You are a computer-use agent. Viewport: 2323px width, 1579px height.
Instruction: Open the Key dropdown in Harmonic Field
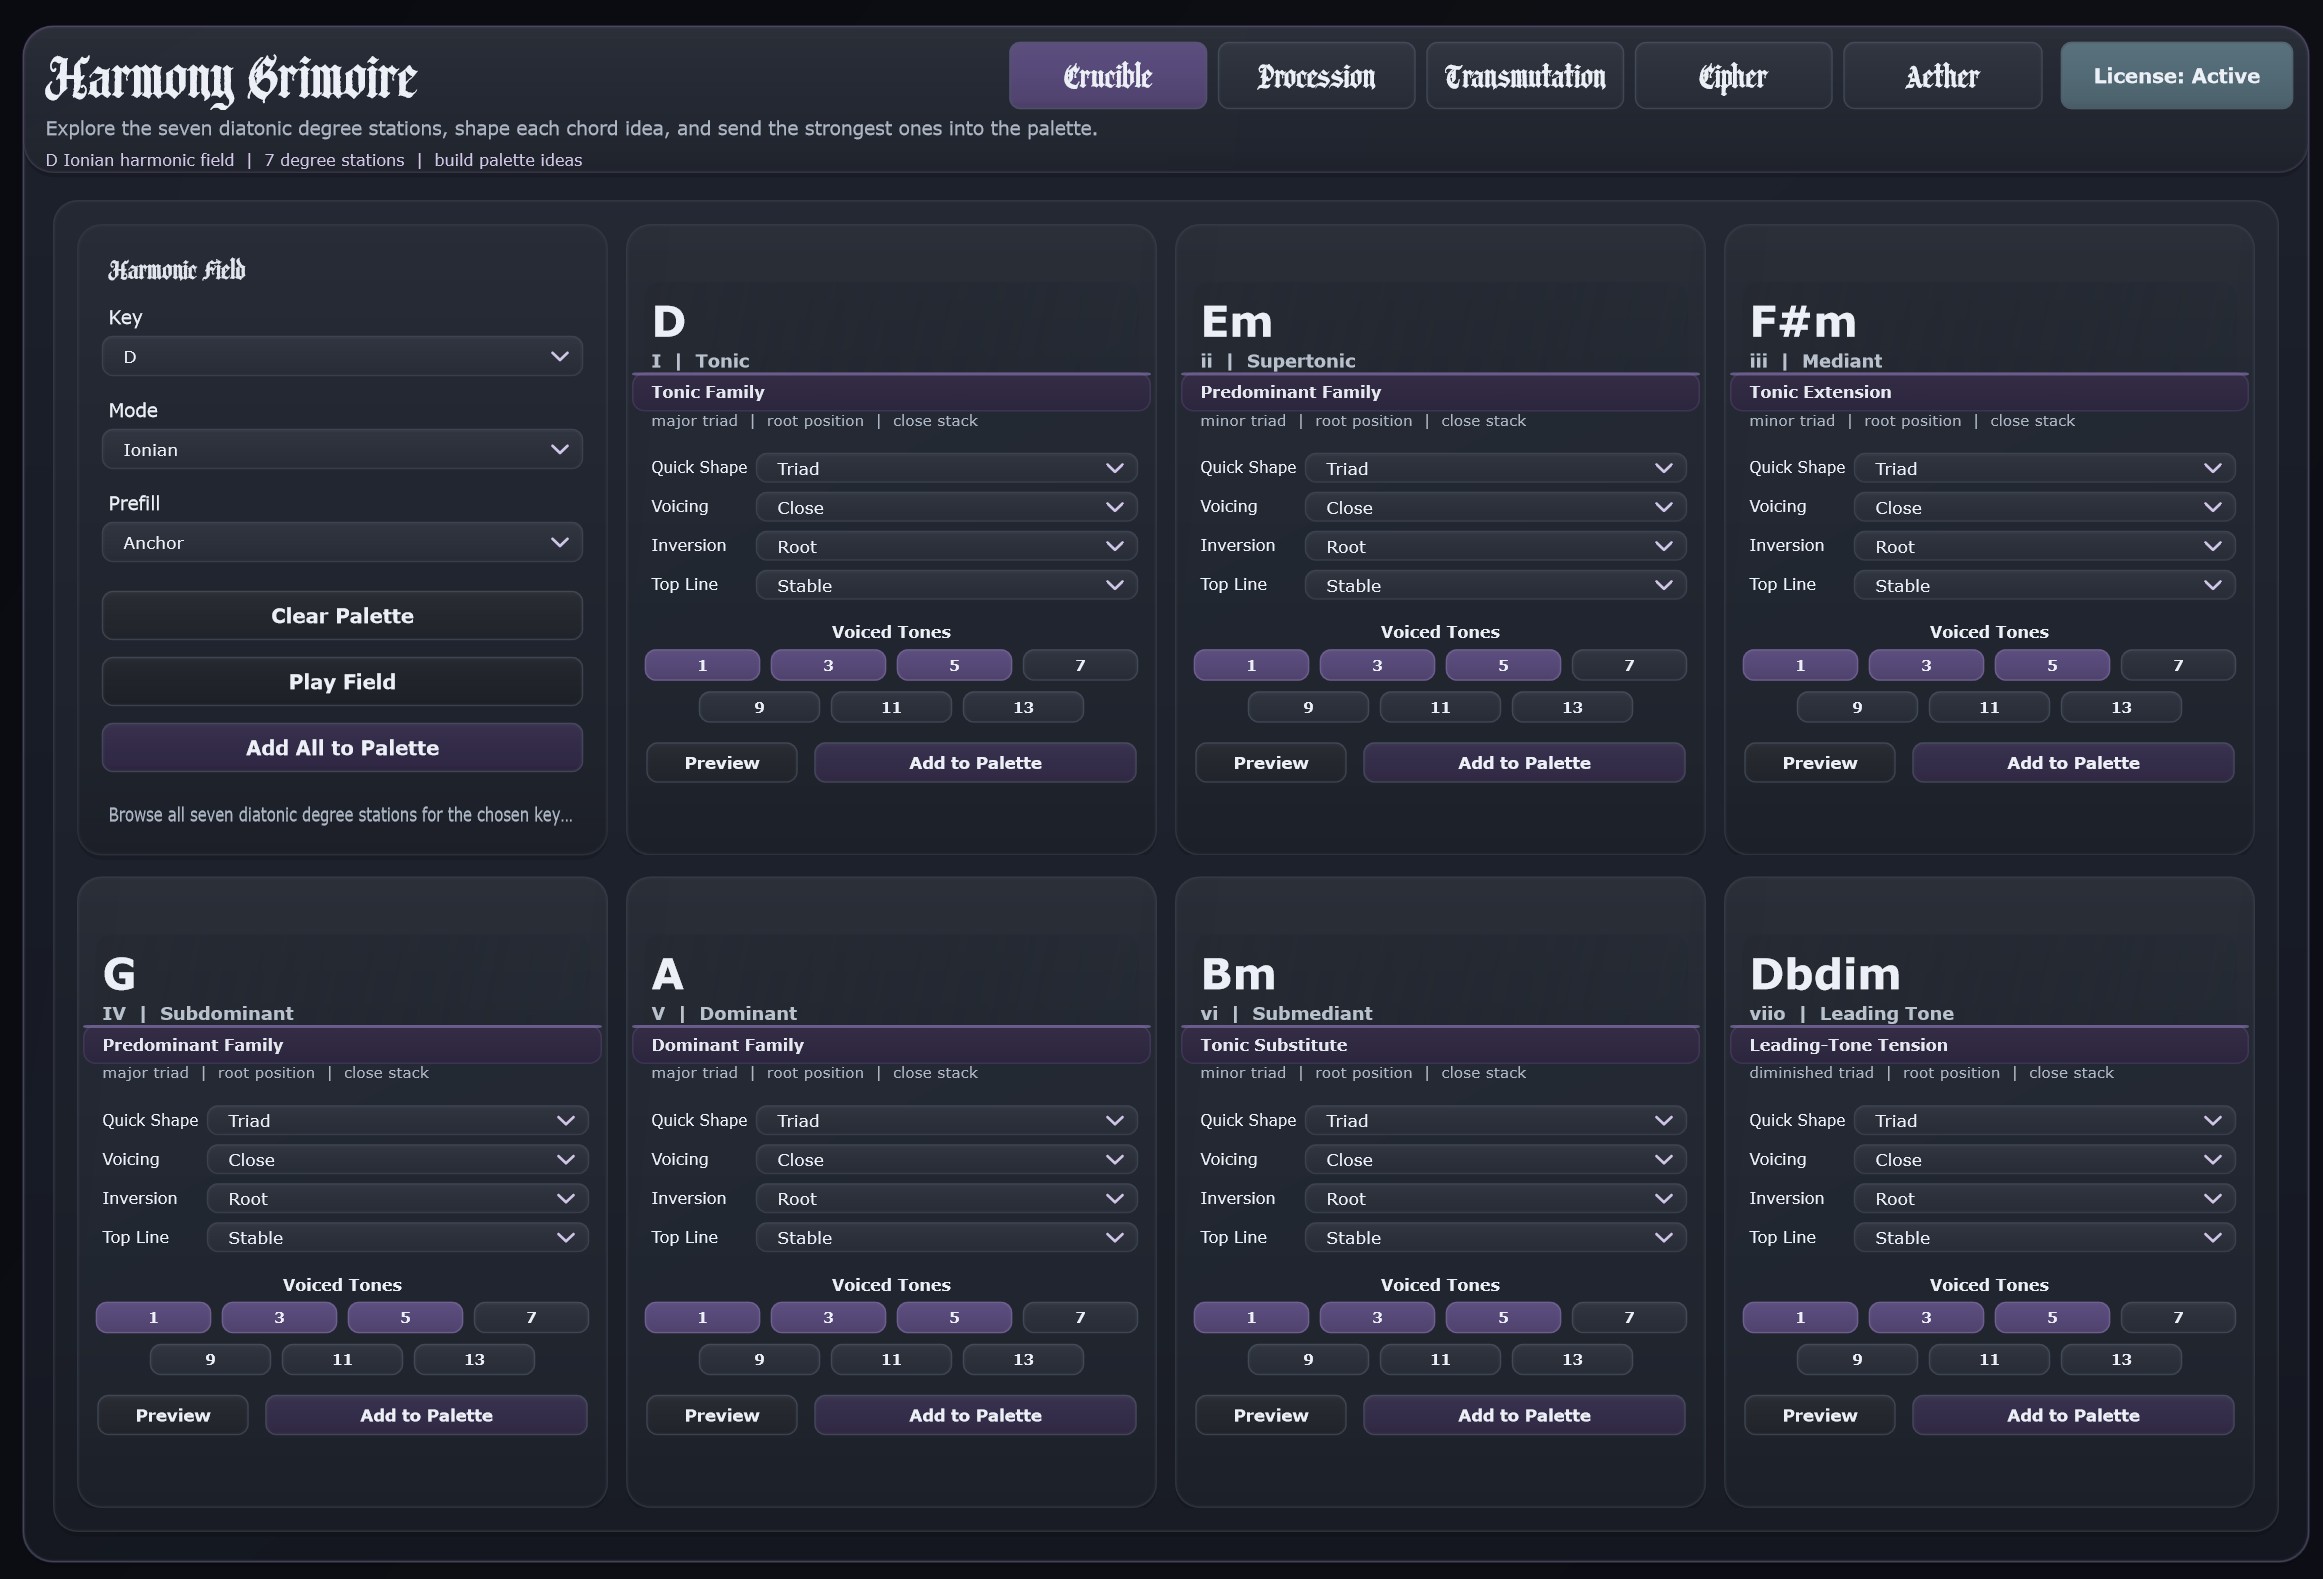point(342,357)
